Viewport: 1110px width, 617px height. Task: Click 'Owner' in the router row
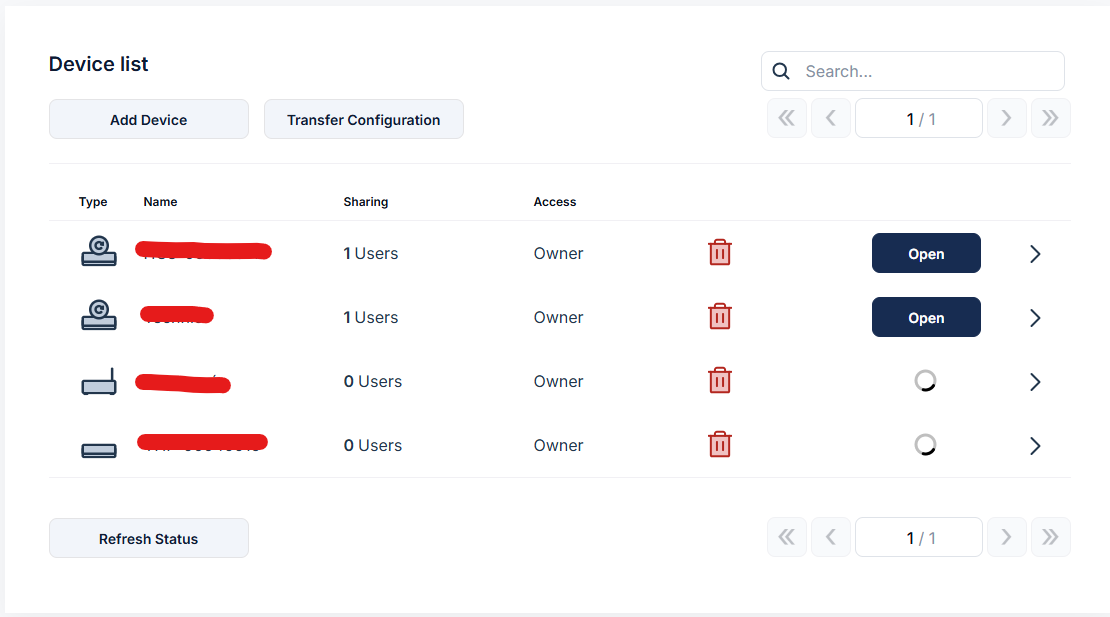(x=559, y=381)
